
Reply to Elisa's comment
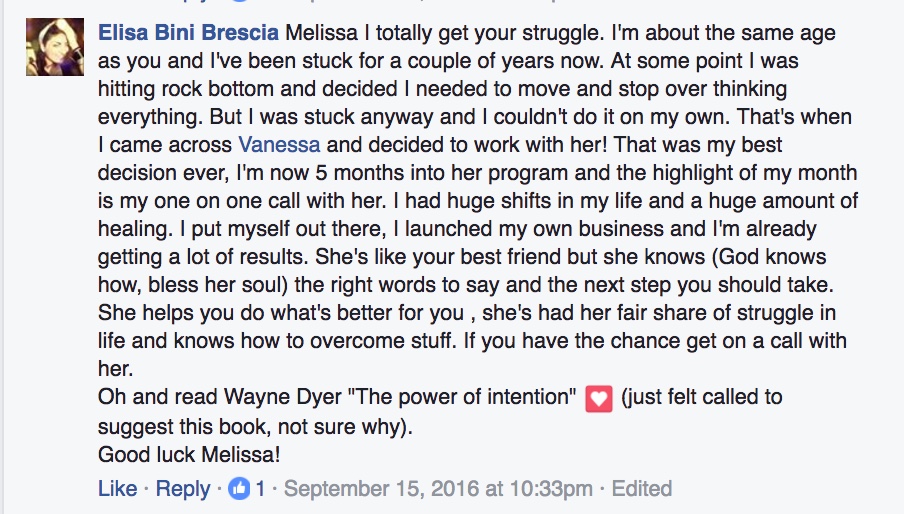click(x=183, y=489)
